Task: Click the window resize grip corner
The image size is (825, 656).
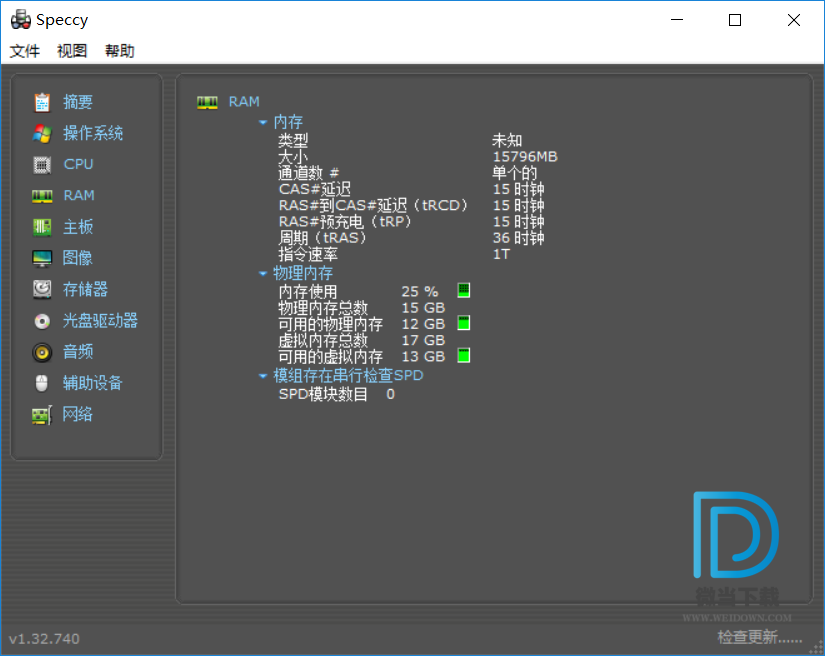Action: 816,648
